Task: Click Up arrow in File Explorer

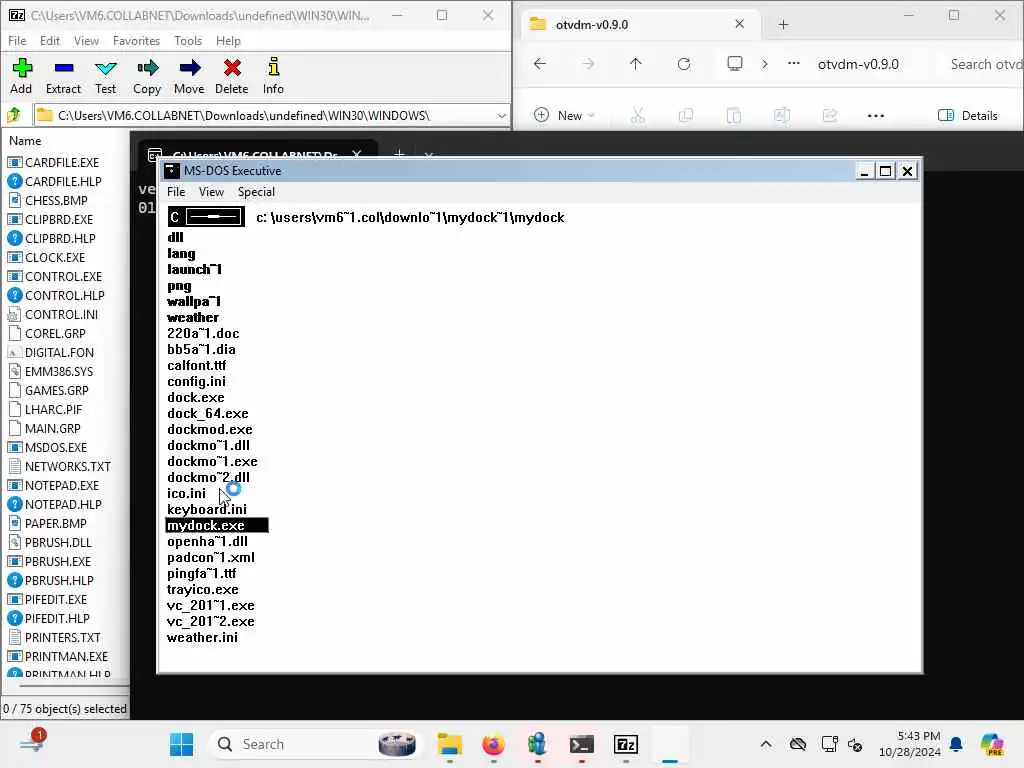Action: tap(635, 64)
